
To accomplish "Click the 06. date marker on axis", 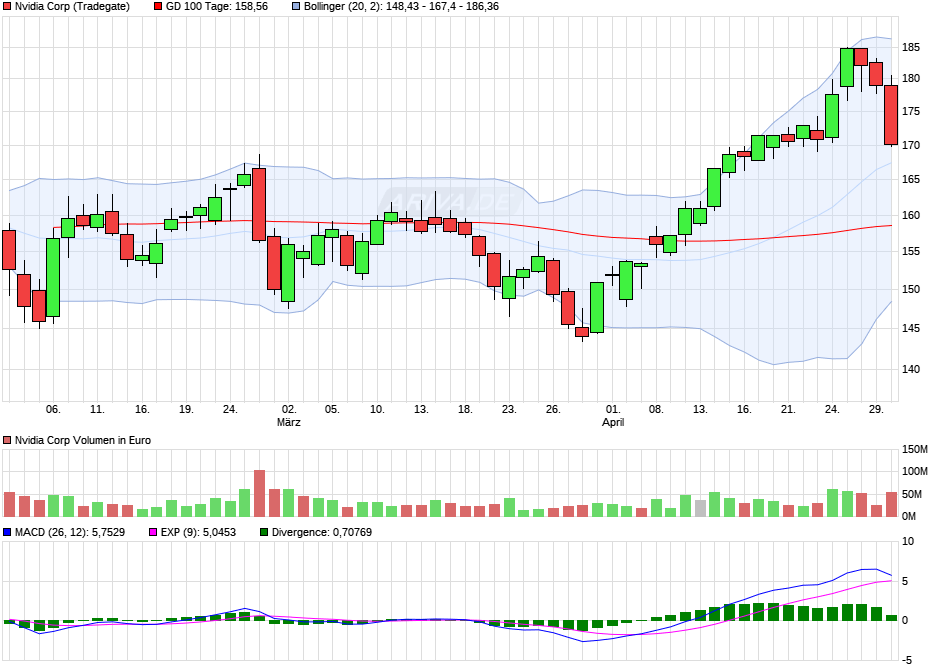I will tap(53, 409).
